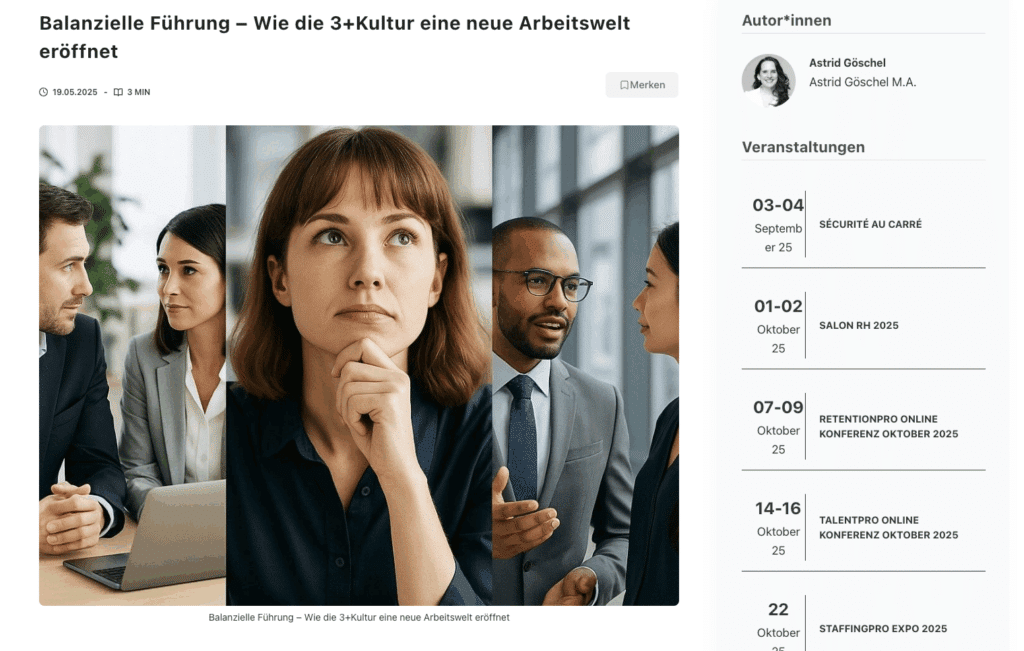
Task: Click the bookmark icon in Merken button
Action: pyautogui.click(x=624, y=85)
